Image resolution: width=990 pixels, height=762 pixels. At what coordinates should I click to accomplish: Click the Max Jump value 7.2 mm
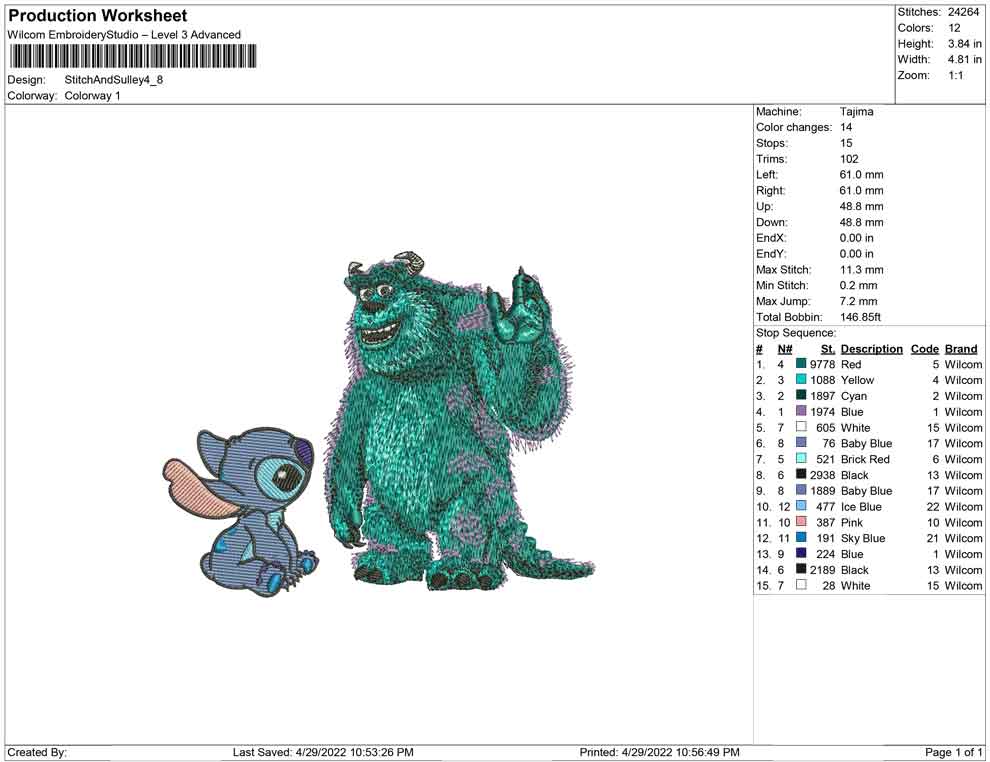point(858,301)
